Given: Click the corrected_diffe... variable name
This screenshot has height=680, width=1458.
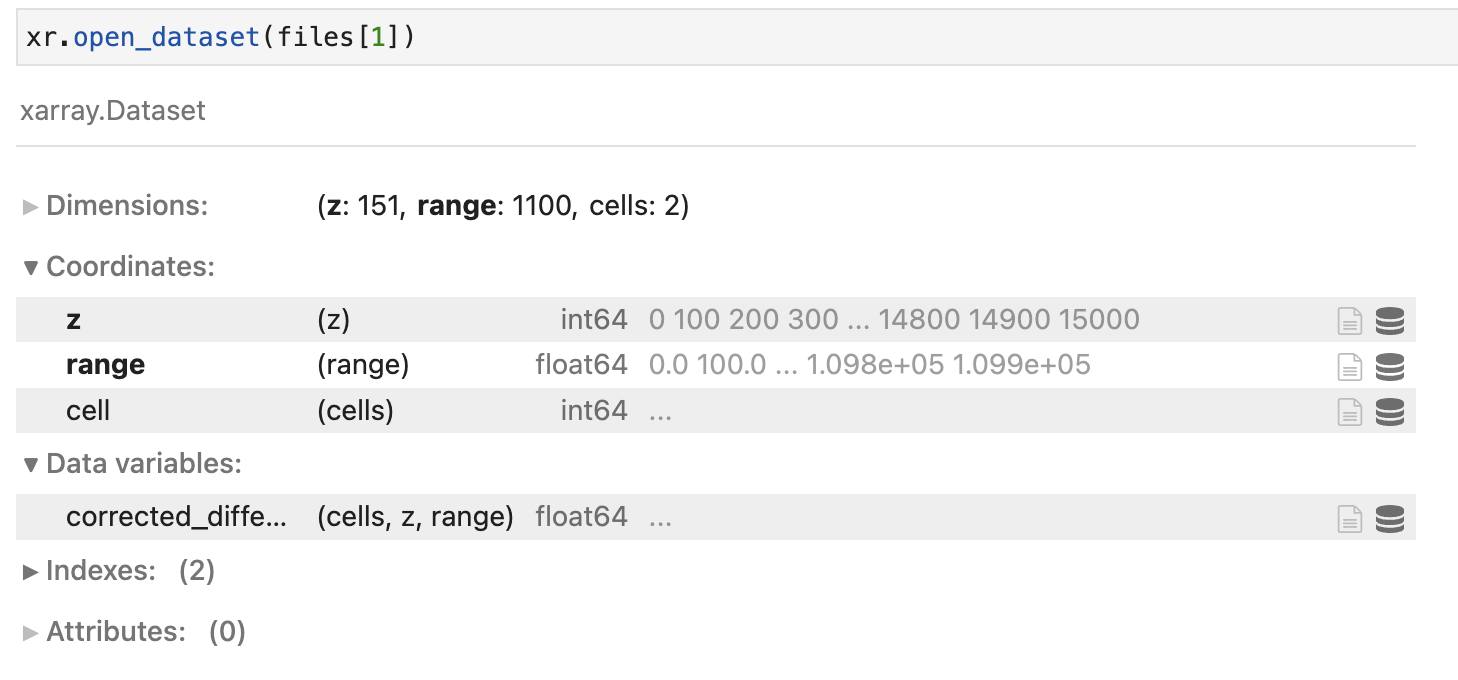Looking at the screenshot, I should coord(176,517).
